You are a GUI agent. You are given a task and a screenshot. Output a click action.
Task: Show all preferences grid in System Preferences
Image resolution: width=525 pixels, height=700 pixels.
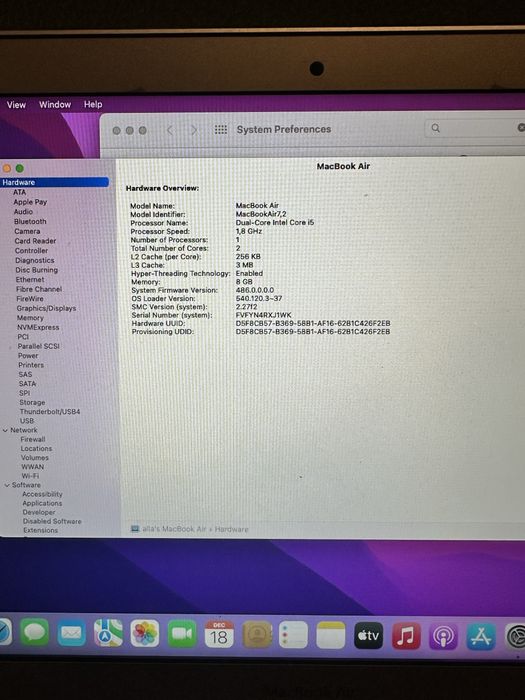pos(221,130)
